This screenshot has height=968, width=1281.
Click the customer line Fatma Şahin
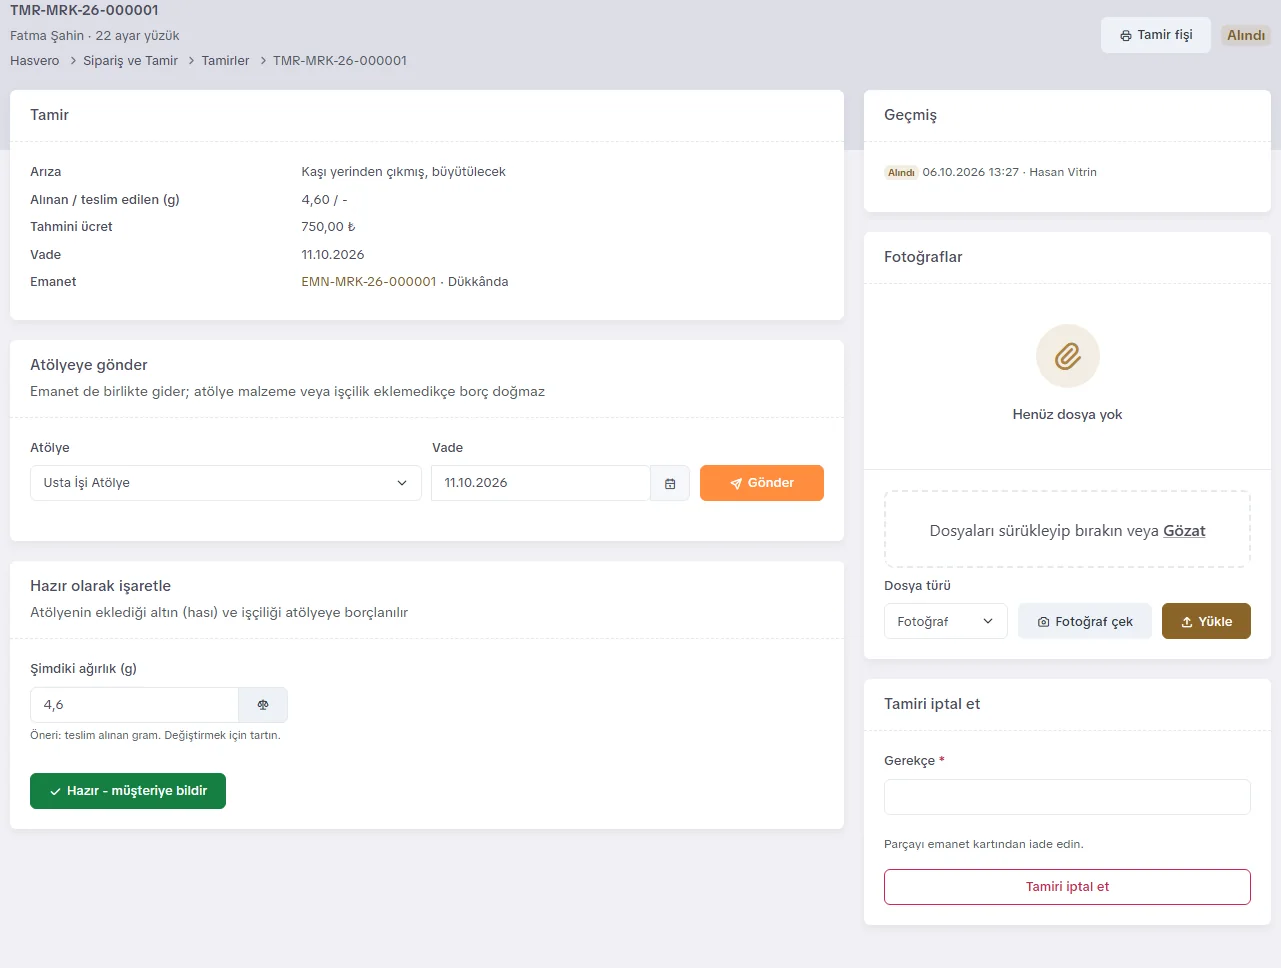(95, 36)
